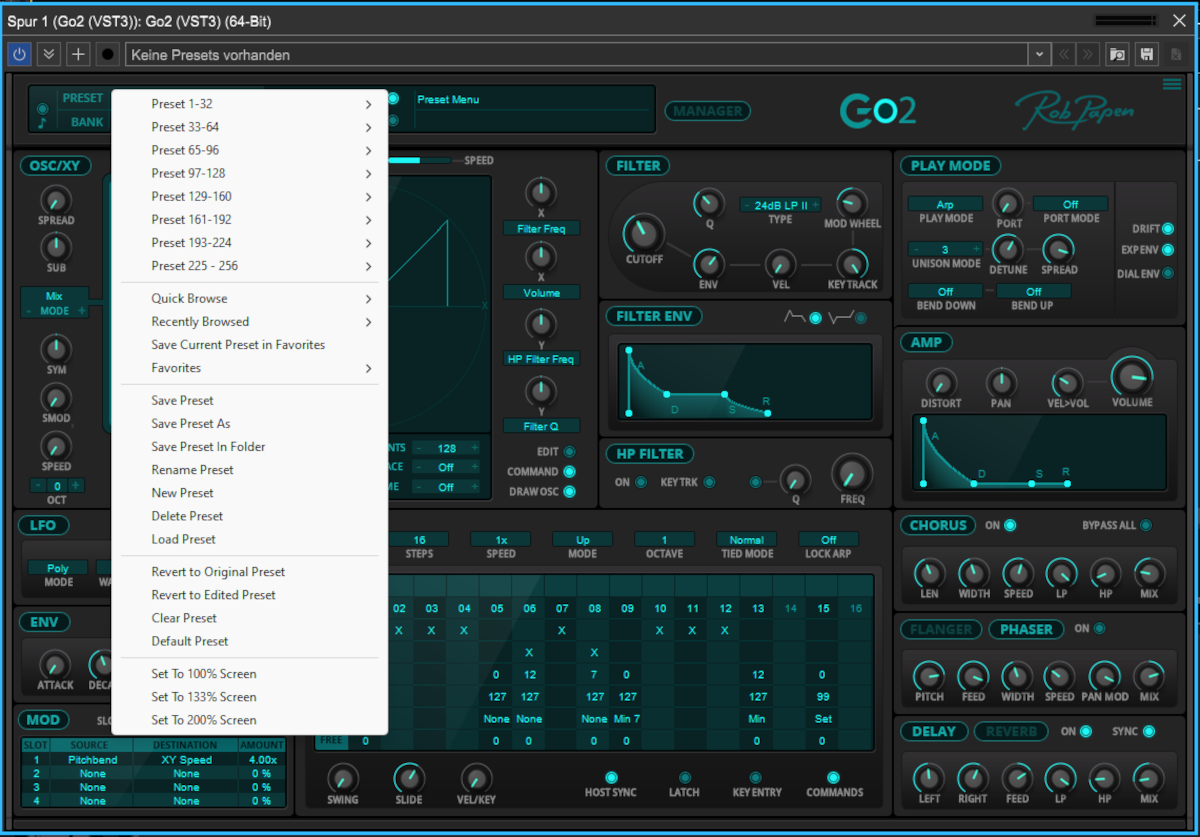Enable the DIAL ENV switch
Image resolution: width=1200 pixels, height=837 pixels.
(x=1167, y=273)
